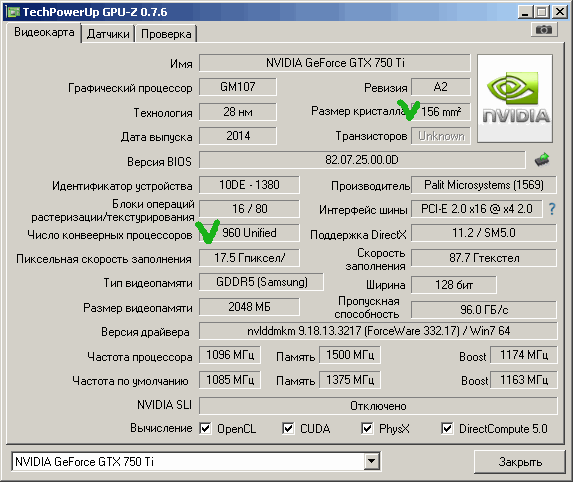Select the Видеокарта tab
Screen dimensions: 573x482
(x=44, y=33)
